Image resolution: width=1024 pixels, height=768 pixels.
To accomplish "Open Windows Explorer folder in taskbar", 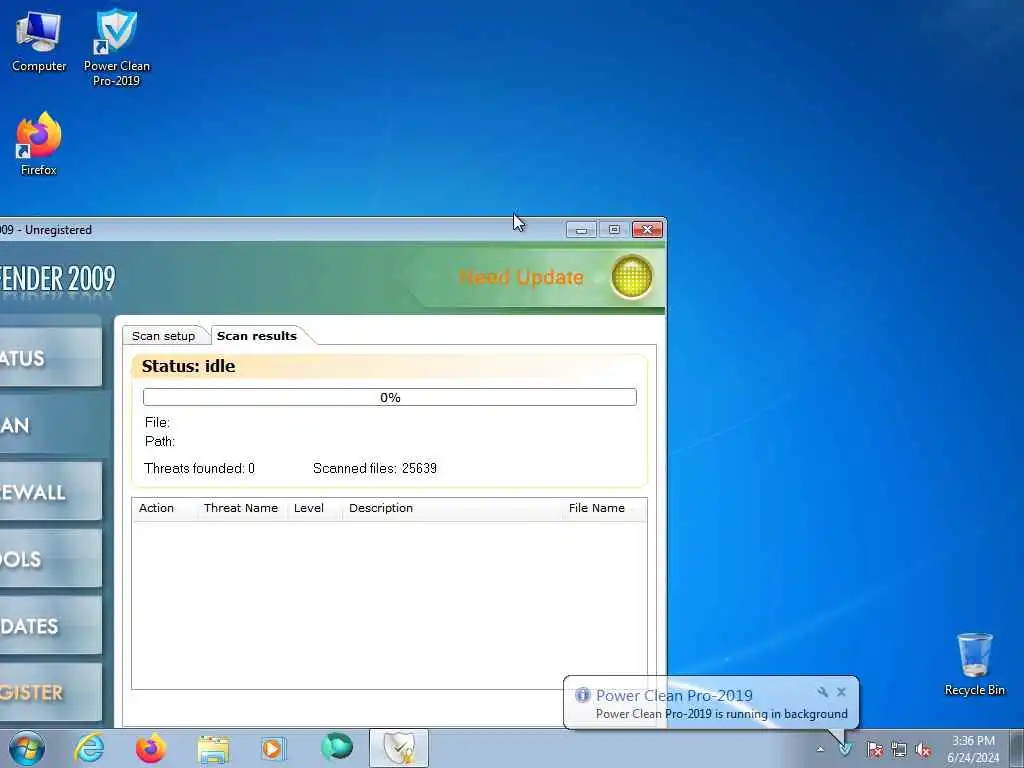I will 213,750.
